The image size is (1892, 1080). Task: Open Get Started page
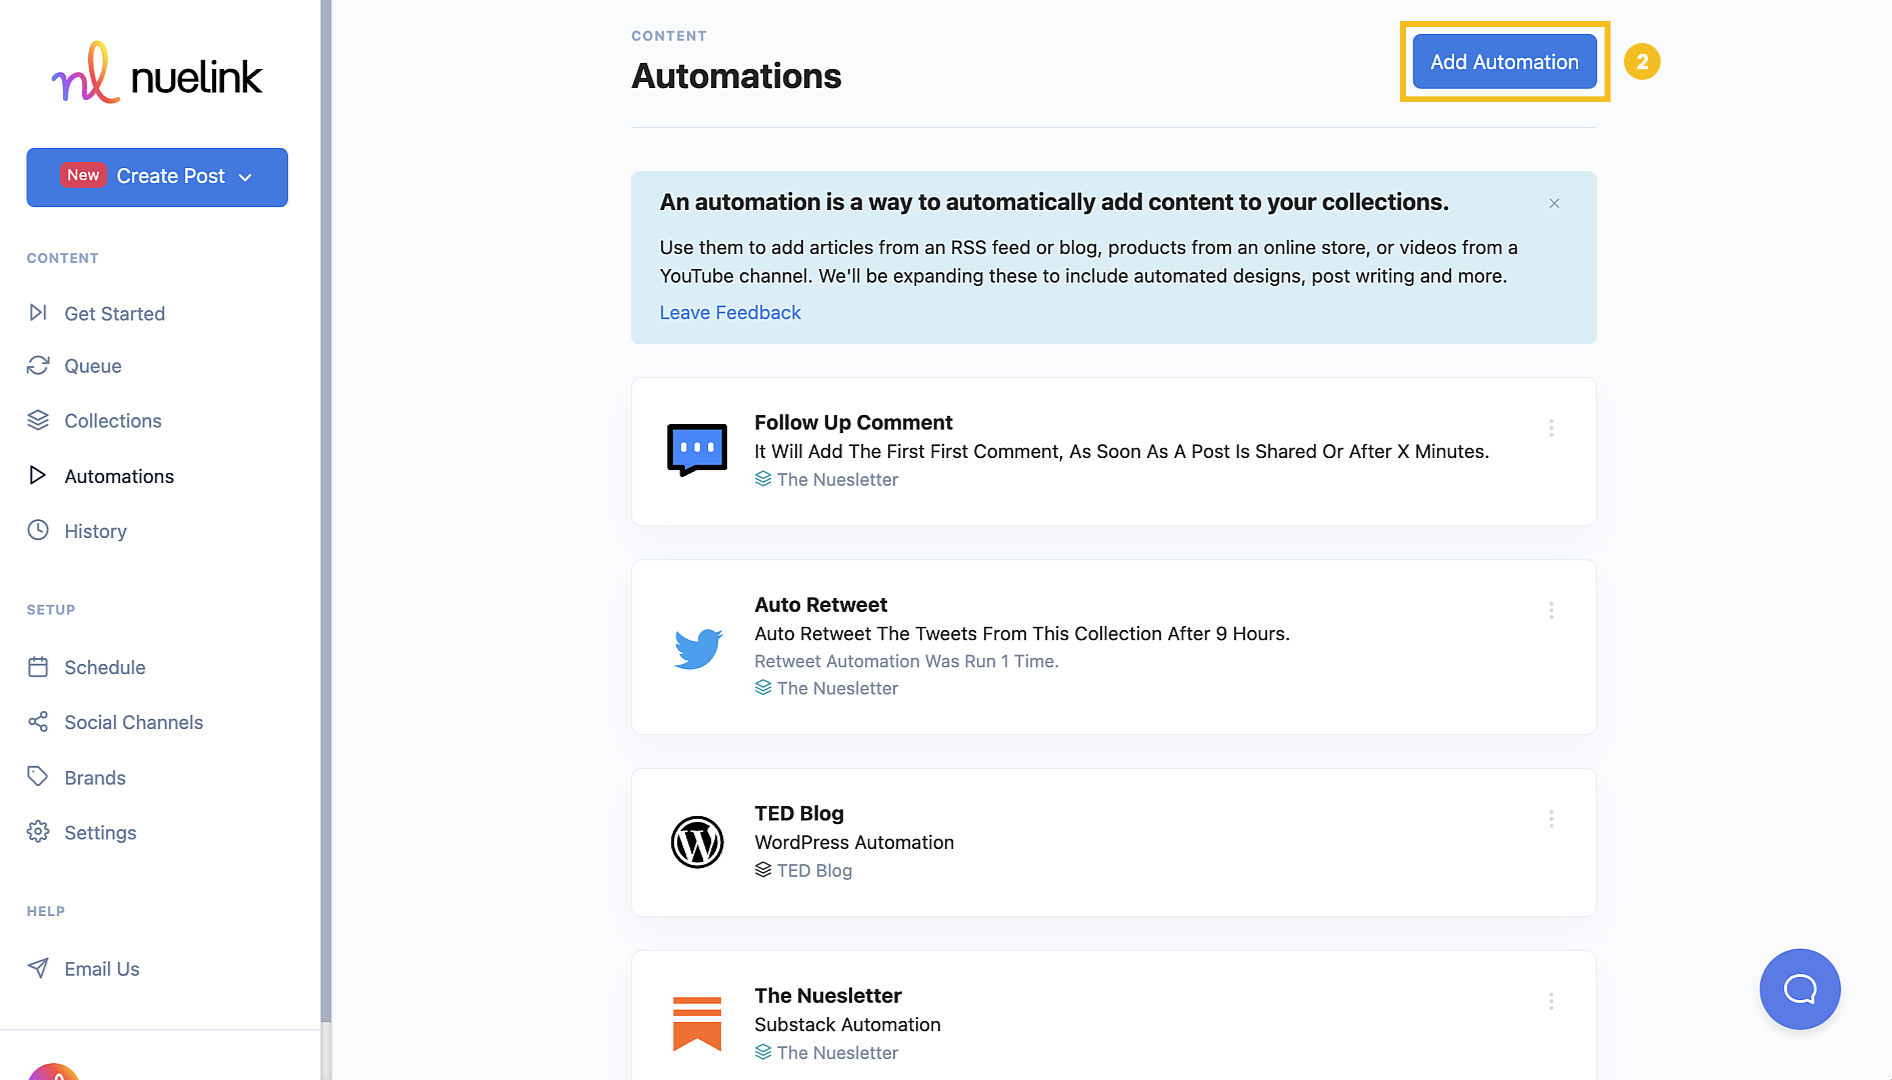point(114,314)
